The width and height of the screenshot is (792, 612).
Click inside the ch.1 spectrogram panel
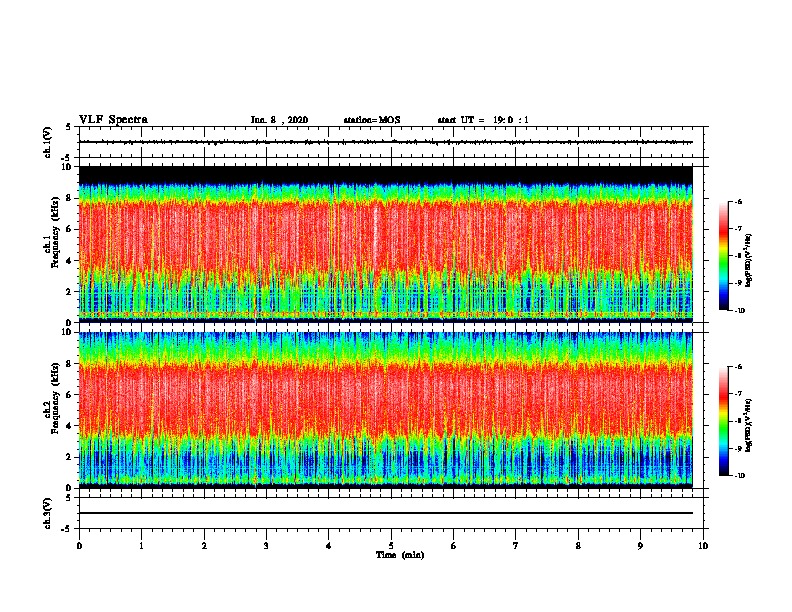(385, 244)
